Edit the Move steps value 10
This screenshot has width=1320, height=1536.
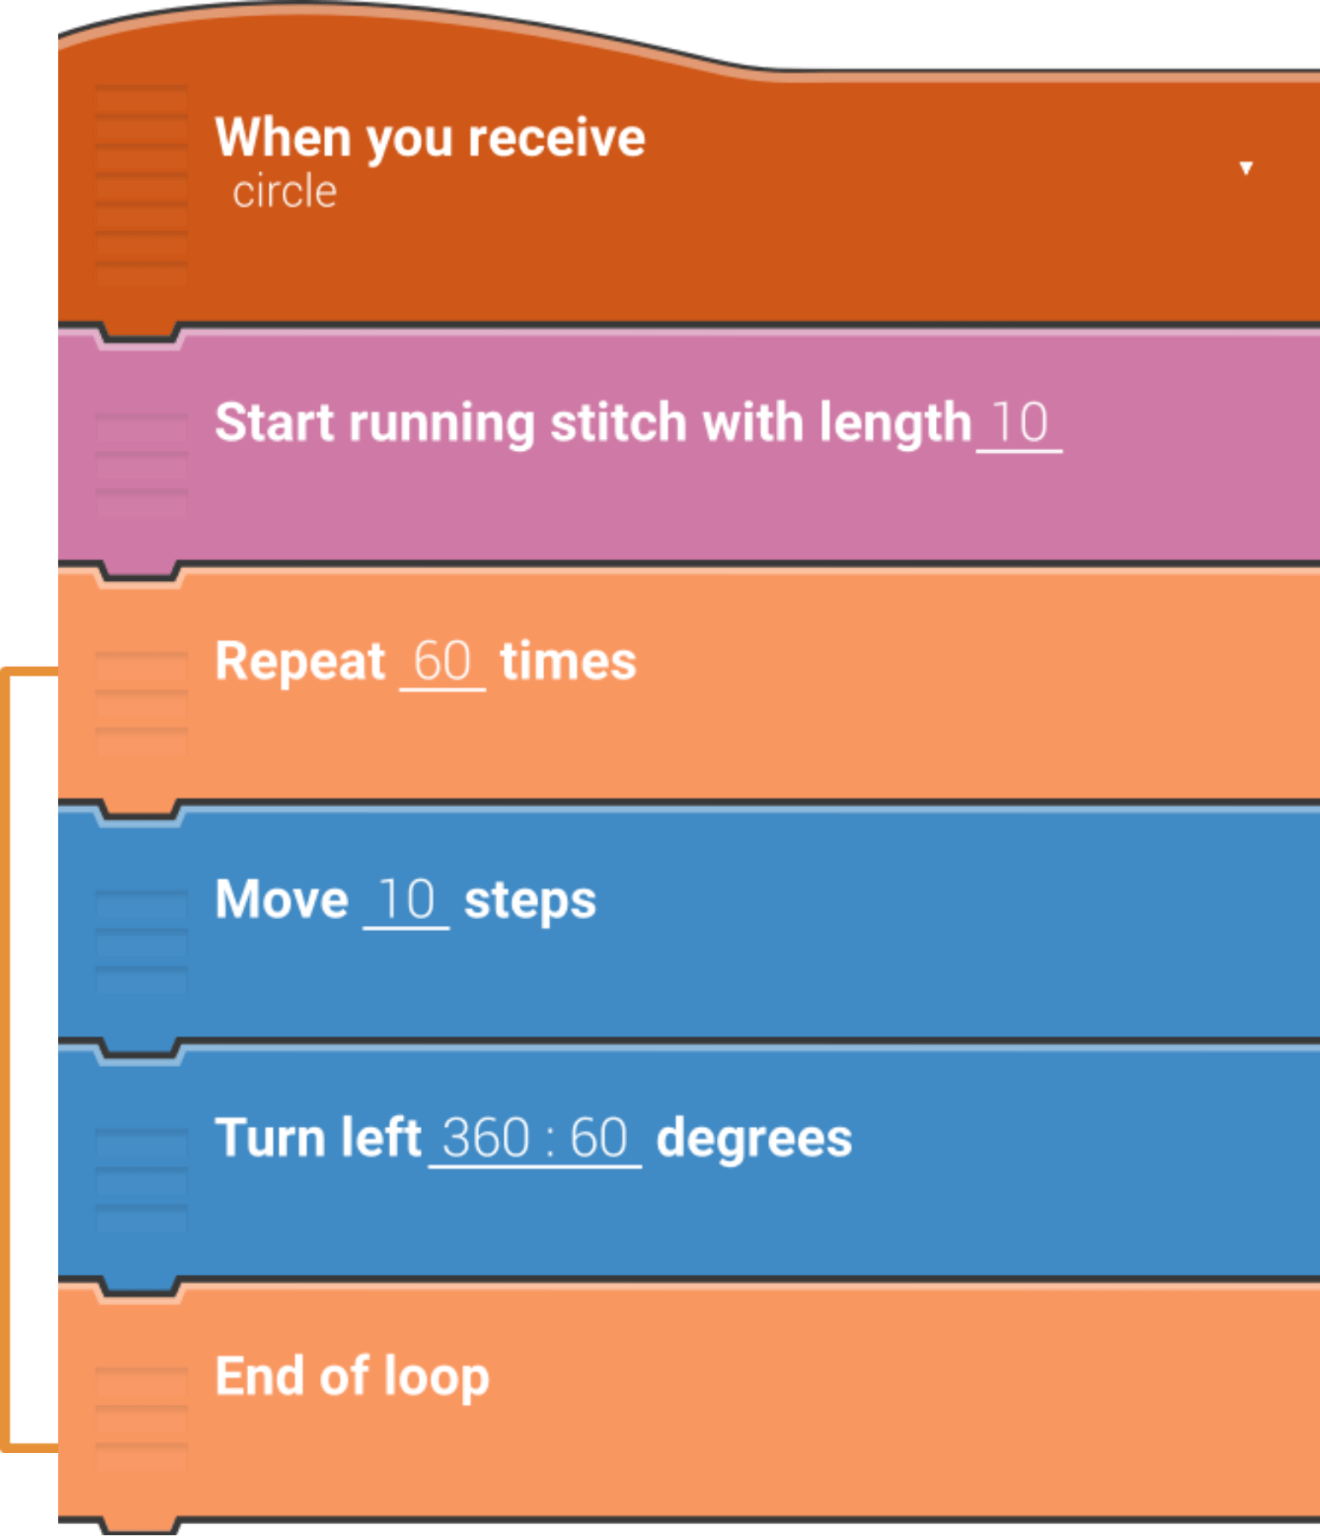(406, 900)
